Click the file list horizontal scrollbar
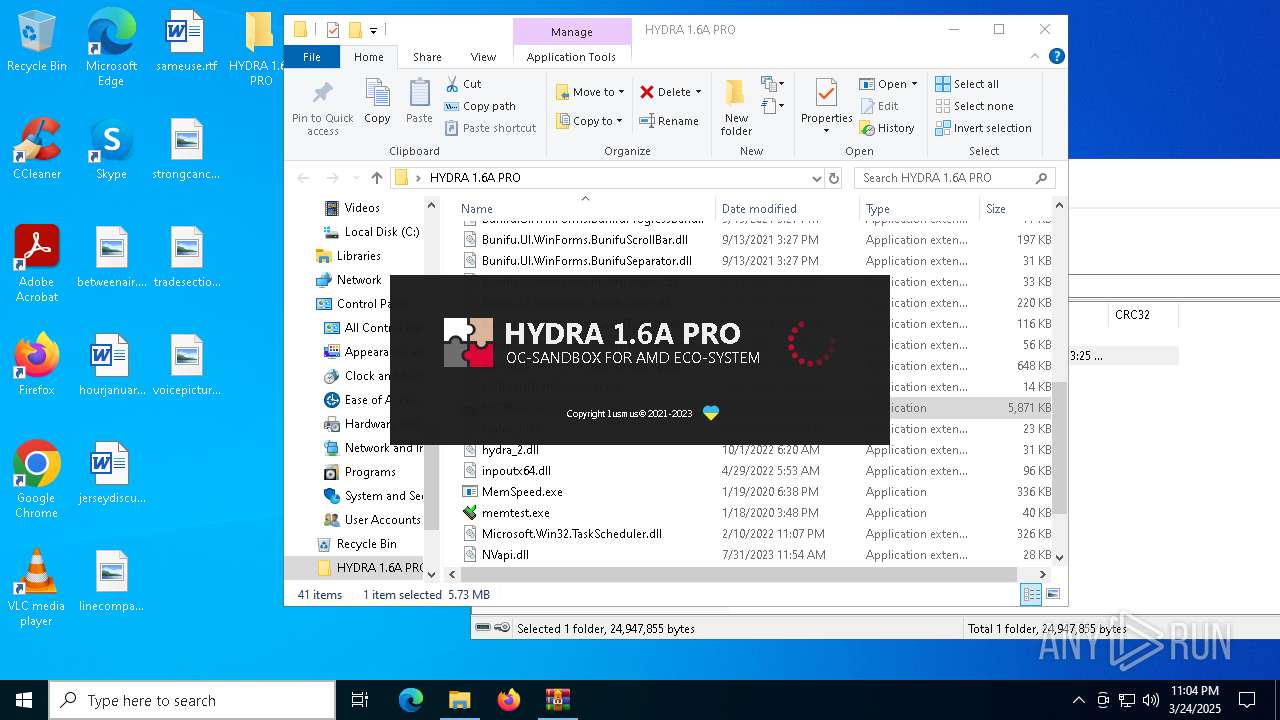The image size is (1280, 720). [738, 574]
